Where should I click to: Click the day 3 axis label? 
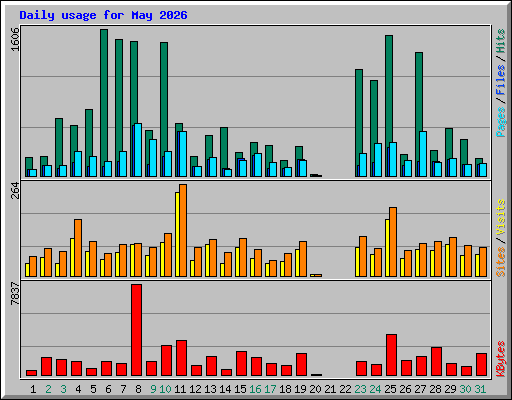(63, 389)
